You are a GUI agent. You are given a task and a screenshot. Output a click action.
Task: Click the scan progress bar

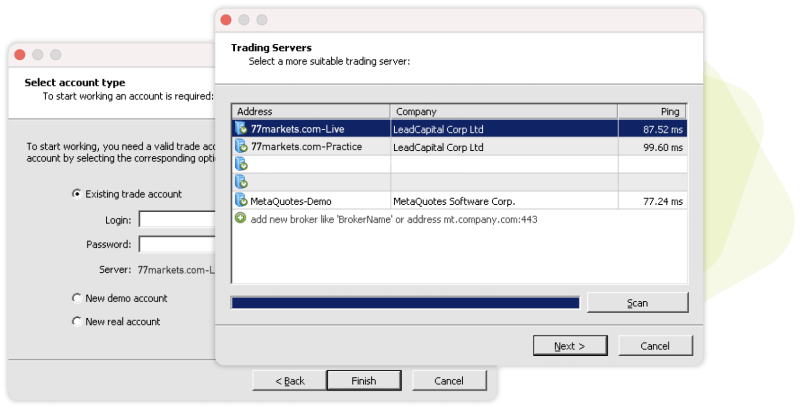click(406, 303)
